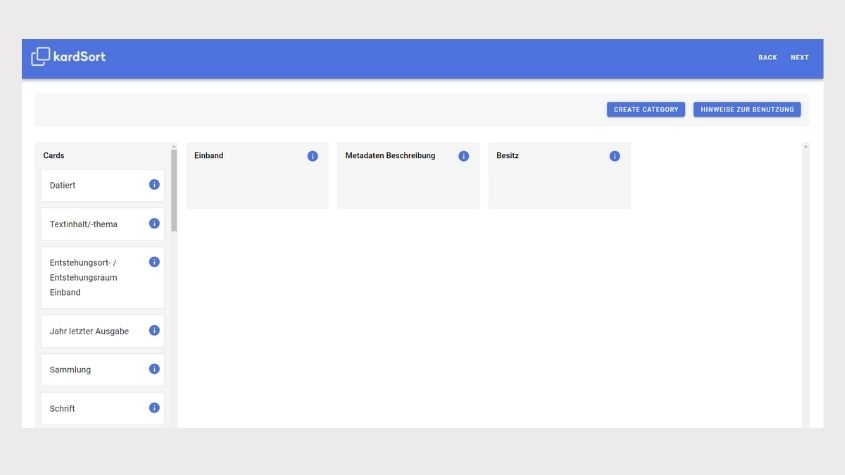This screenshot has width=845, height=475.
Task: Click the Metadaten Beschreibung category title
Action: [390, 155]
